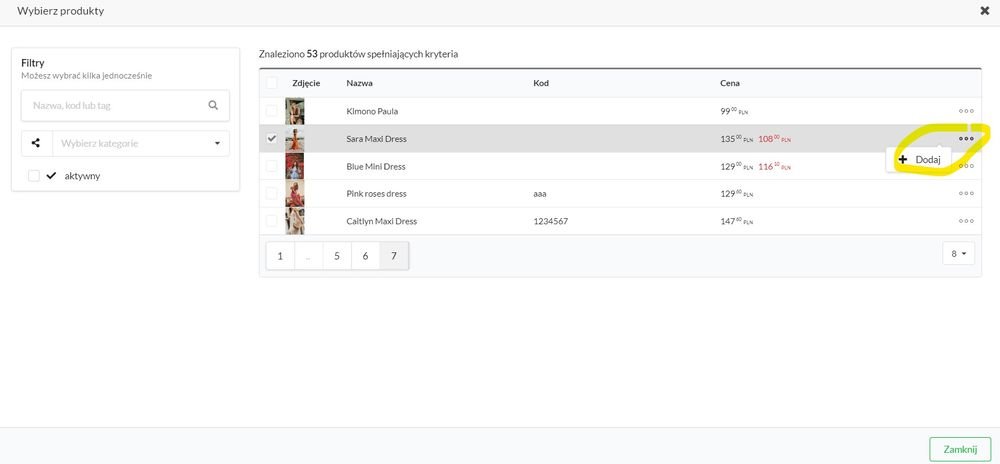Viewport: 1000px width, 464px height.
Task: Expand the Wybierz kategorie dropdown
Action: pyautogui.click(x=141, y=143)
